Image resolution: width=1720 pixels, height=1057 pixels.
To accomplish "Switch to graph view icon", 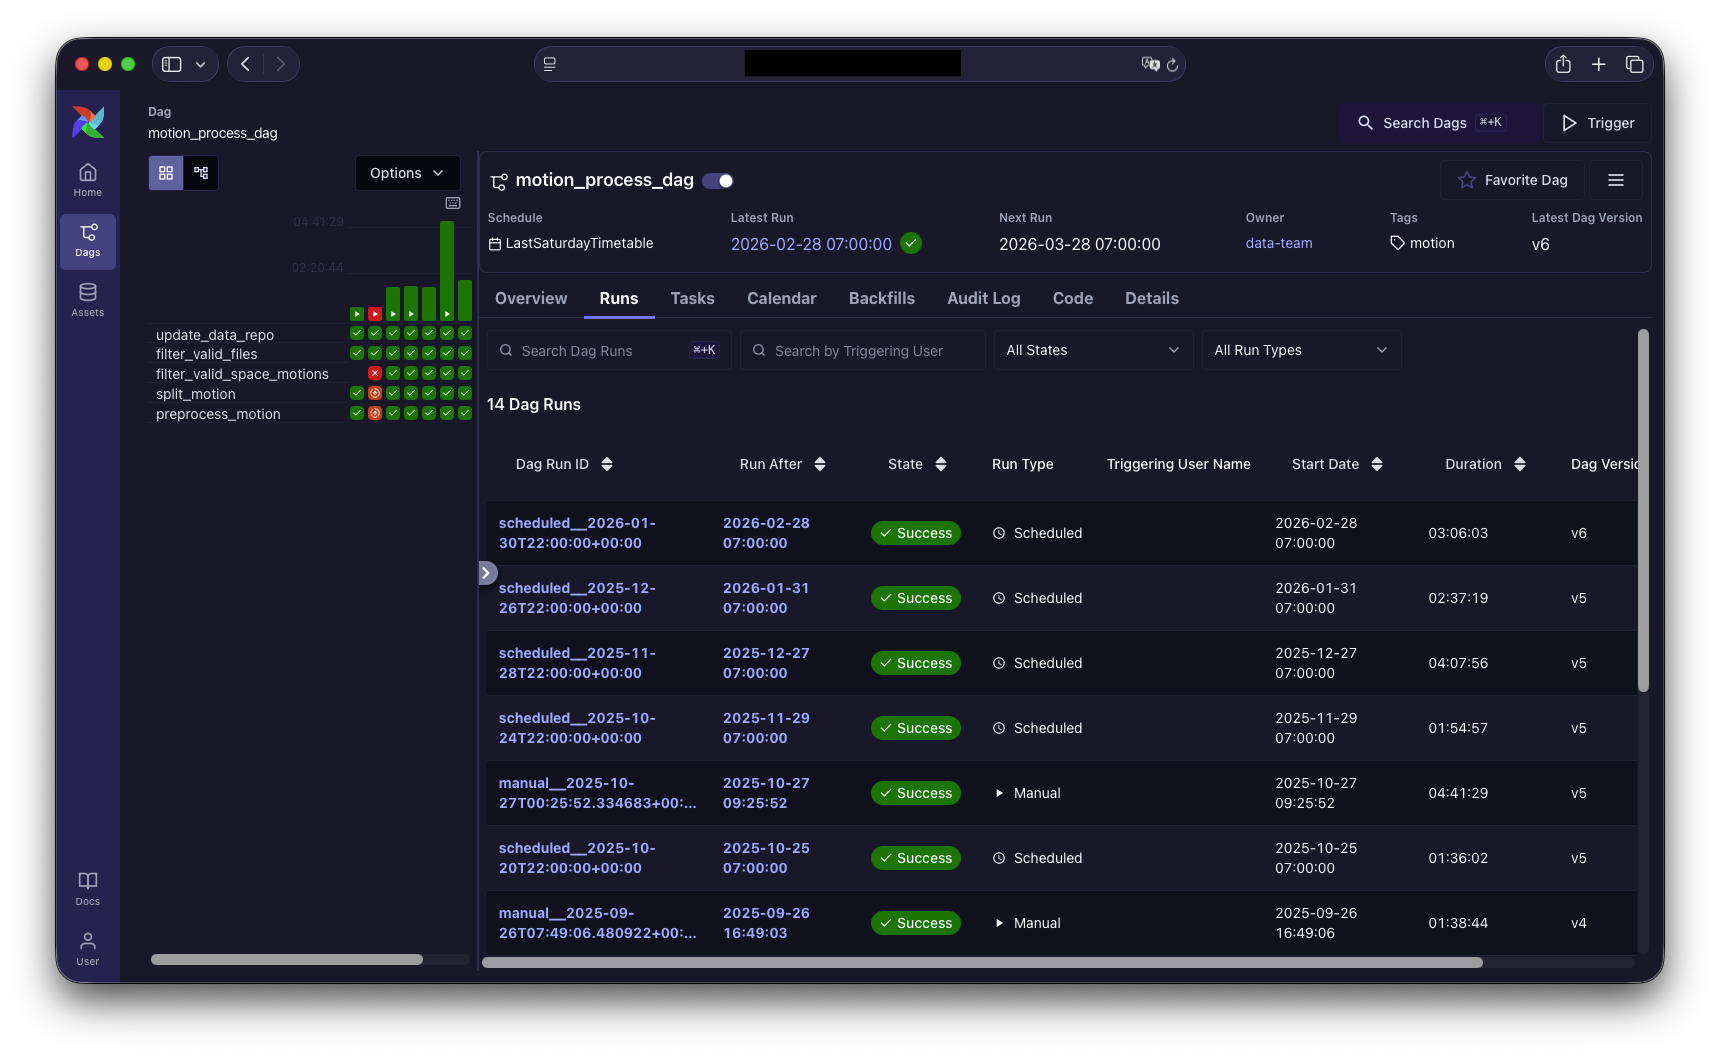I will 201,173.
